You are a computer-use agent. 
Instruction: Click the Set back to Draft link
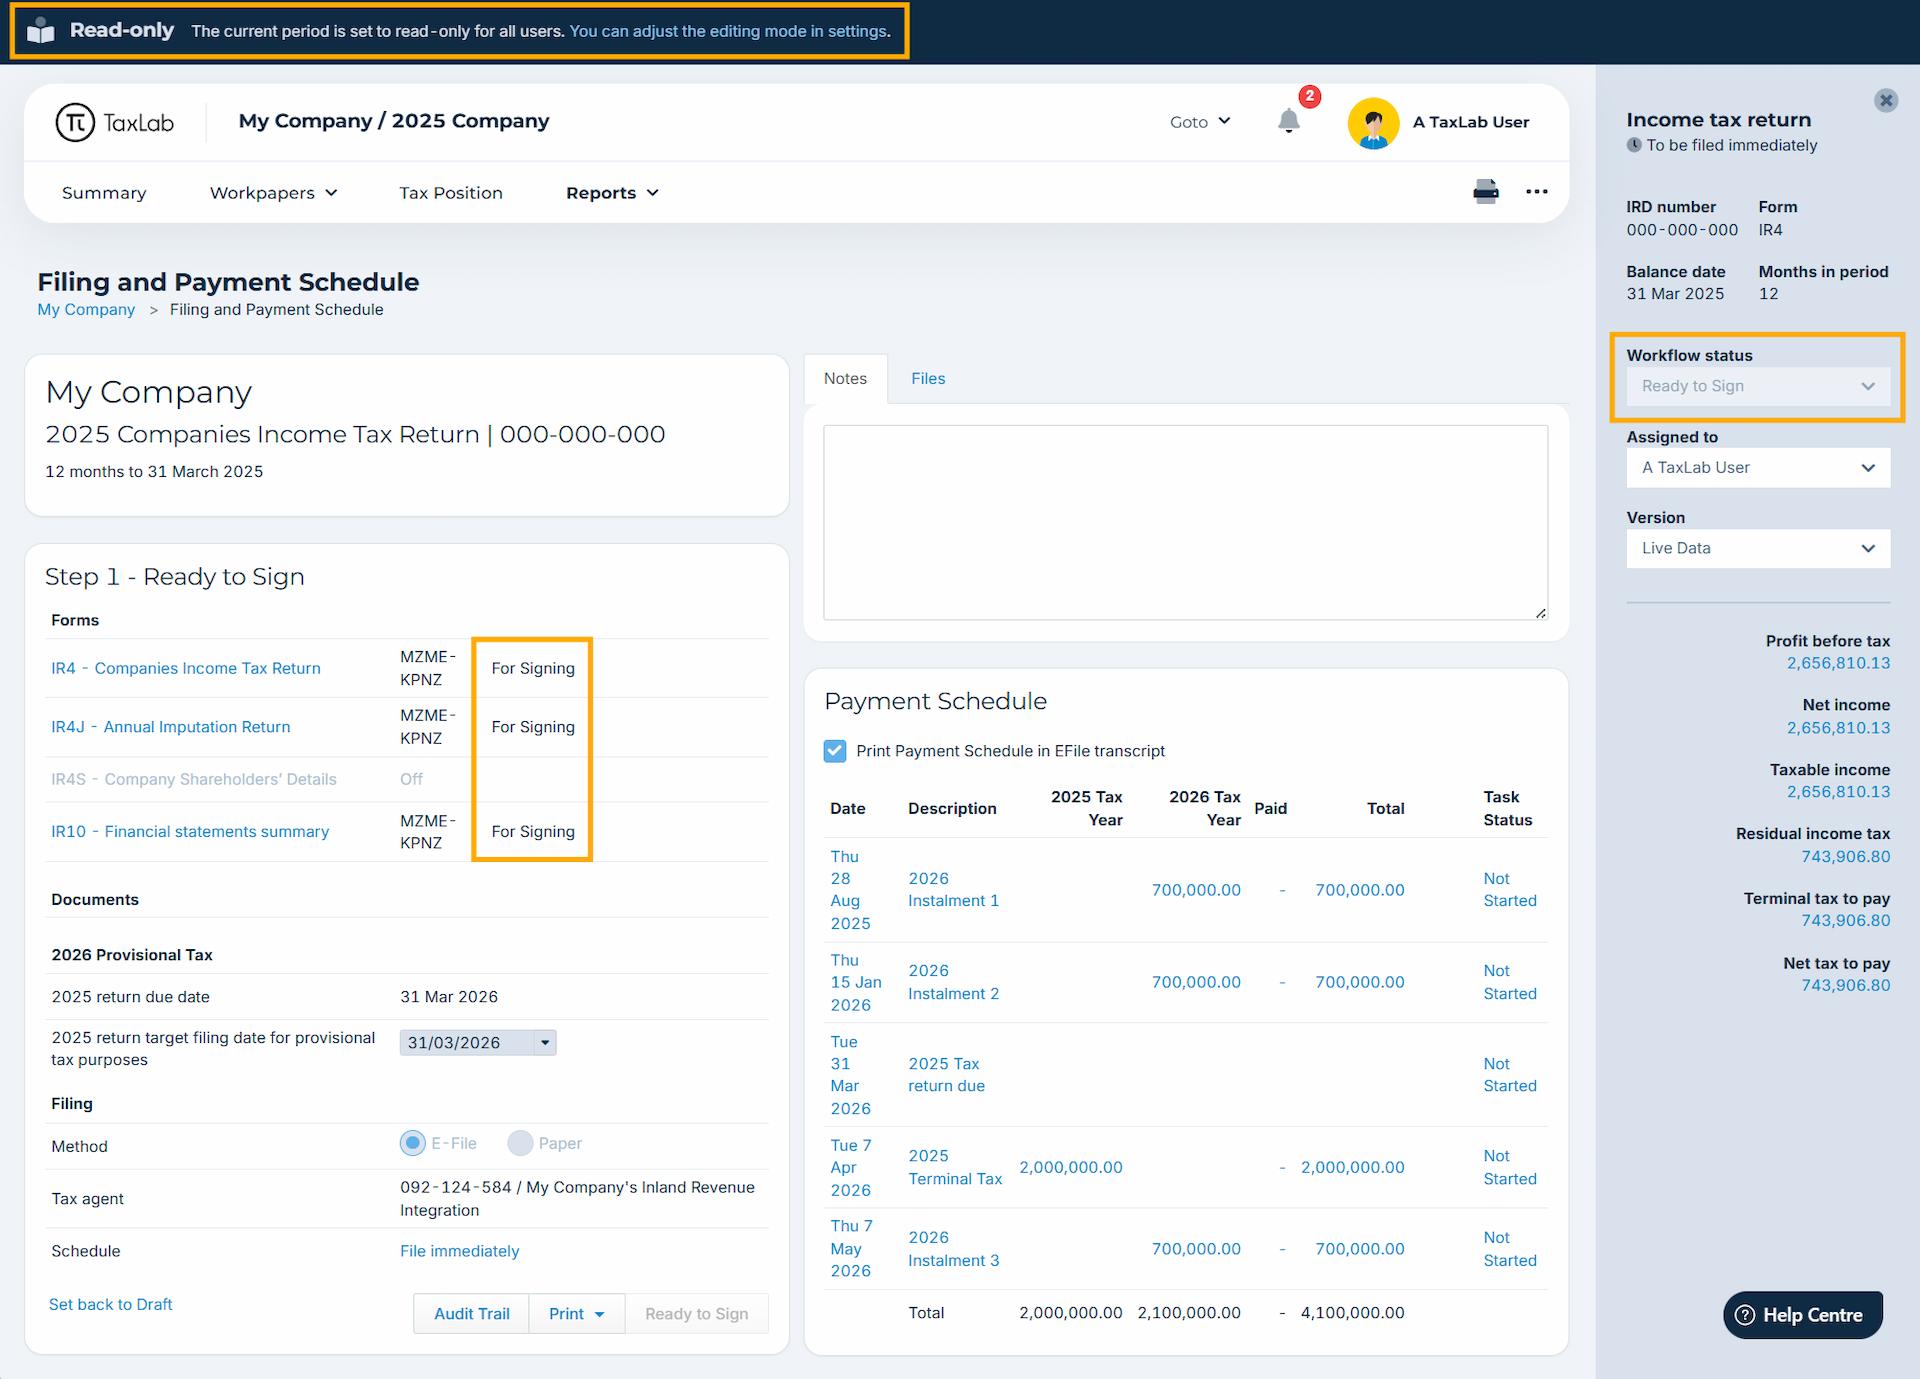coord(111,1304)
